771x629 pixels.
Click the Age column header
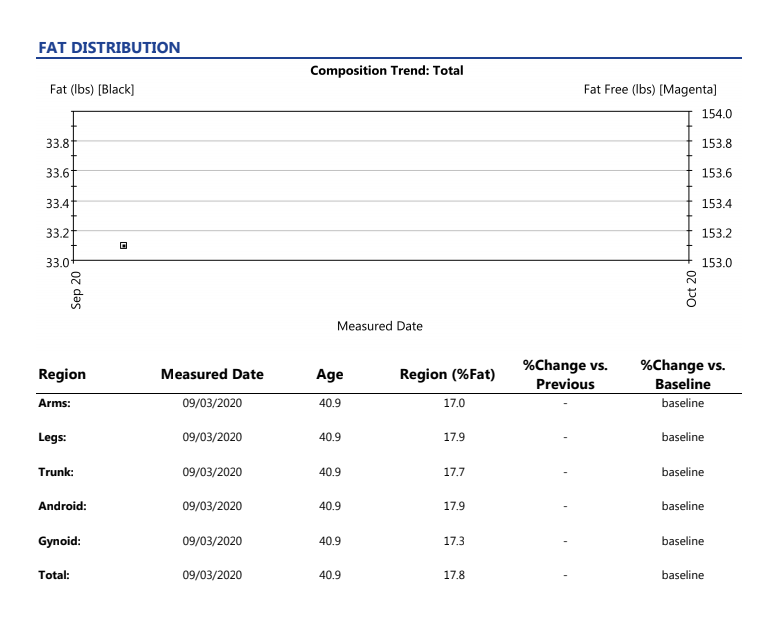tap(329, 374)
